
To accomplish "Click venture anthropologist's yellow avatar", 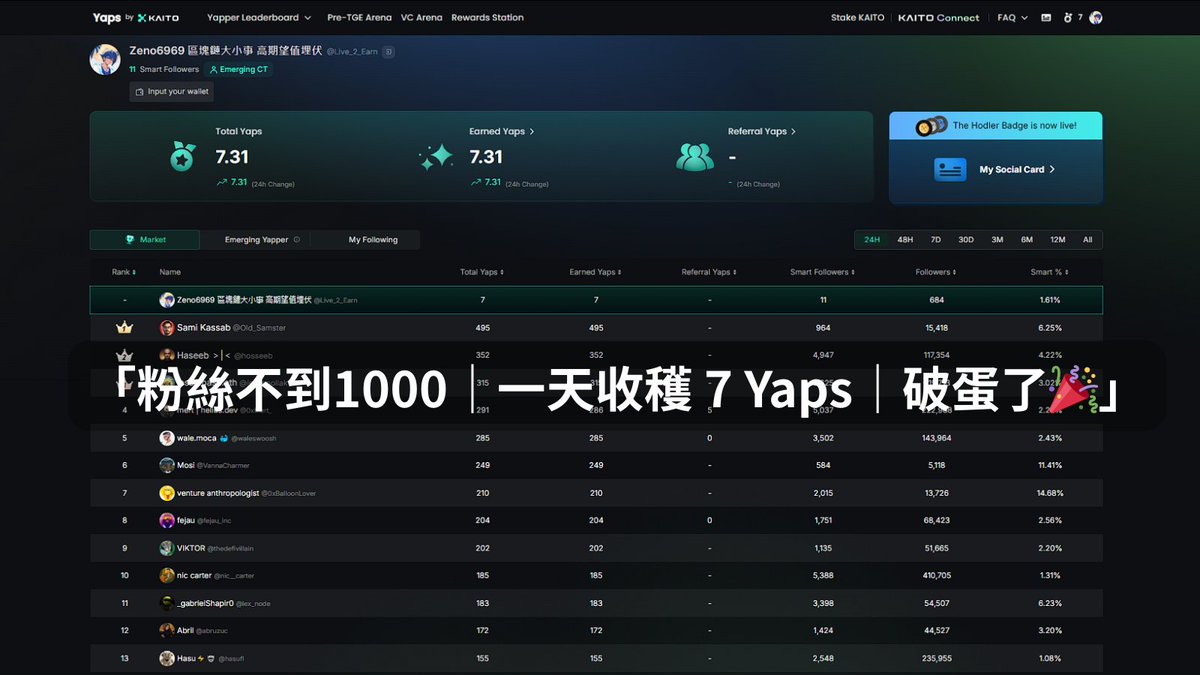I will [167, 493].
